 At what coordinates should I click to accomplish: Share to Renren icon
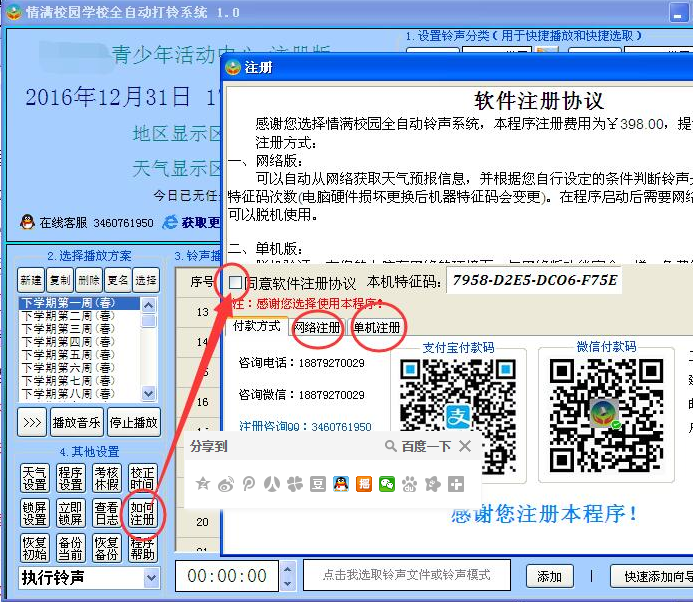click(x=272, y=484)
